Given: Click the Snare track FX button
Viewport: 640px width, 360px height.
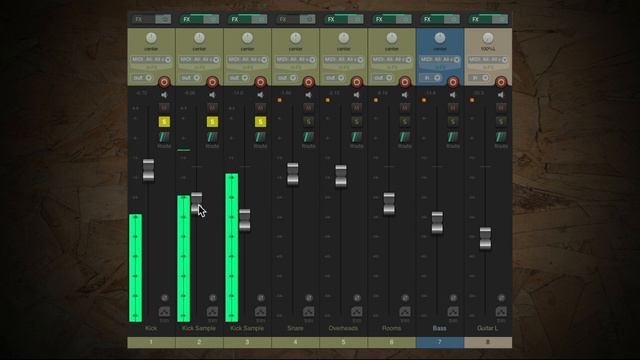Looking at the screenshot, I should [x=287, y=19].
